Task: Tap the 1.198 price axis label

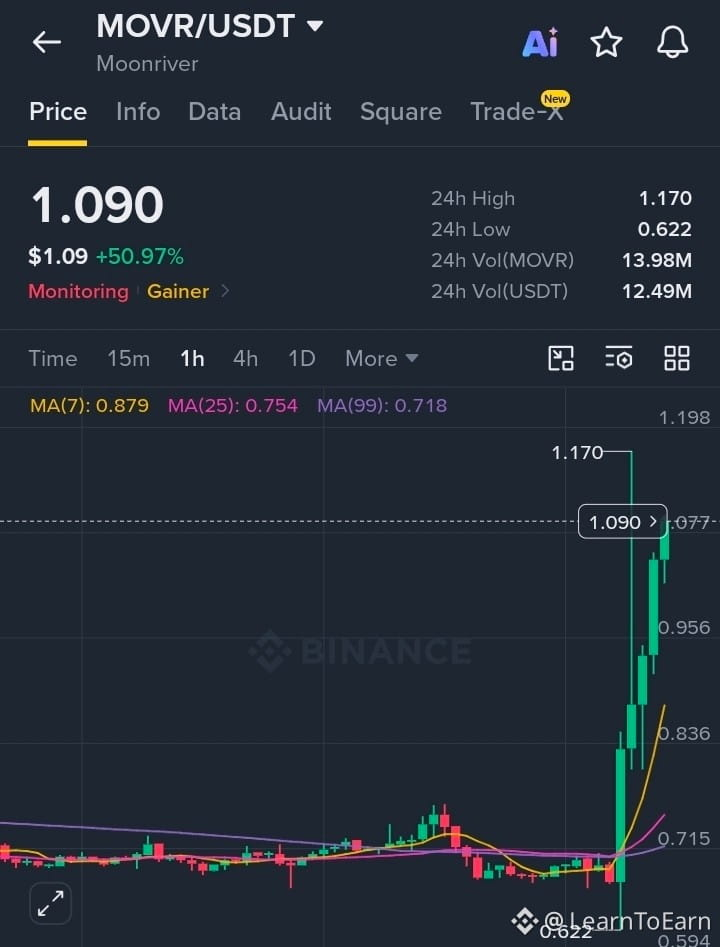Action: coord(684,417)
